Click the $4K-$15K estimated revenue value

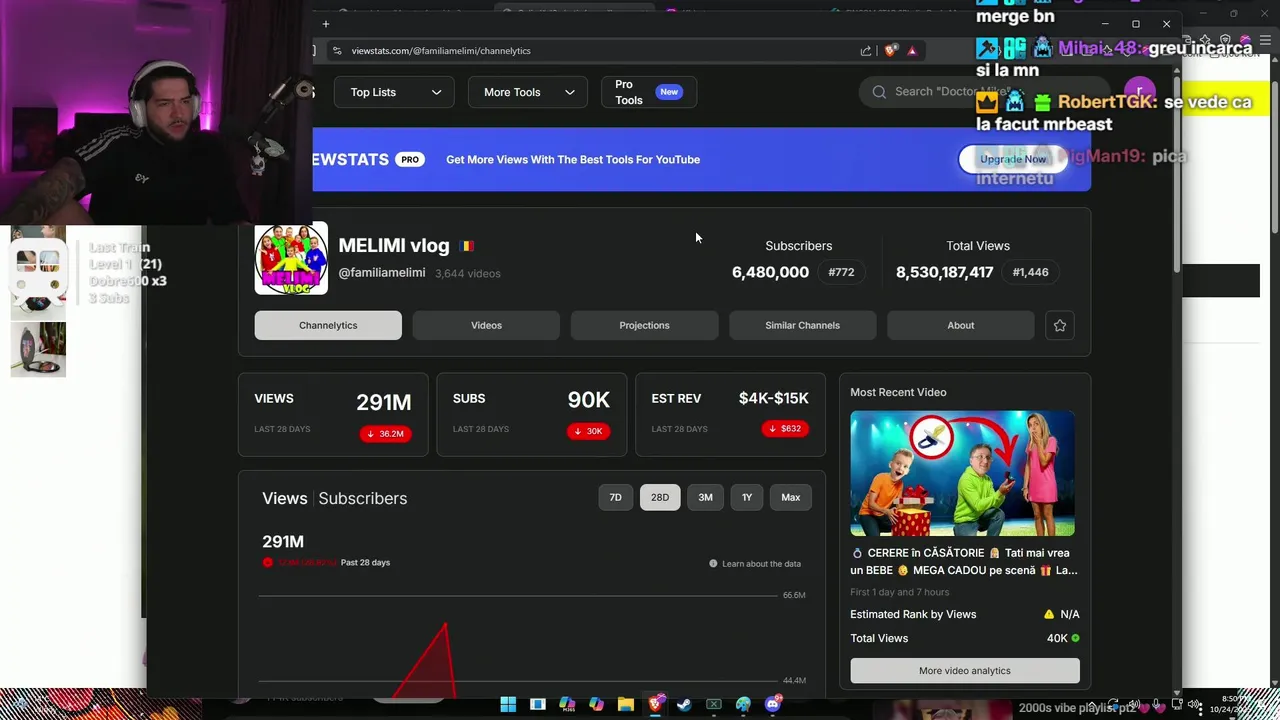coord(774,398)
